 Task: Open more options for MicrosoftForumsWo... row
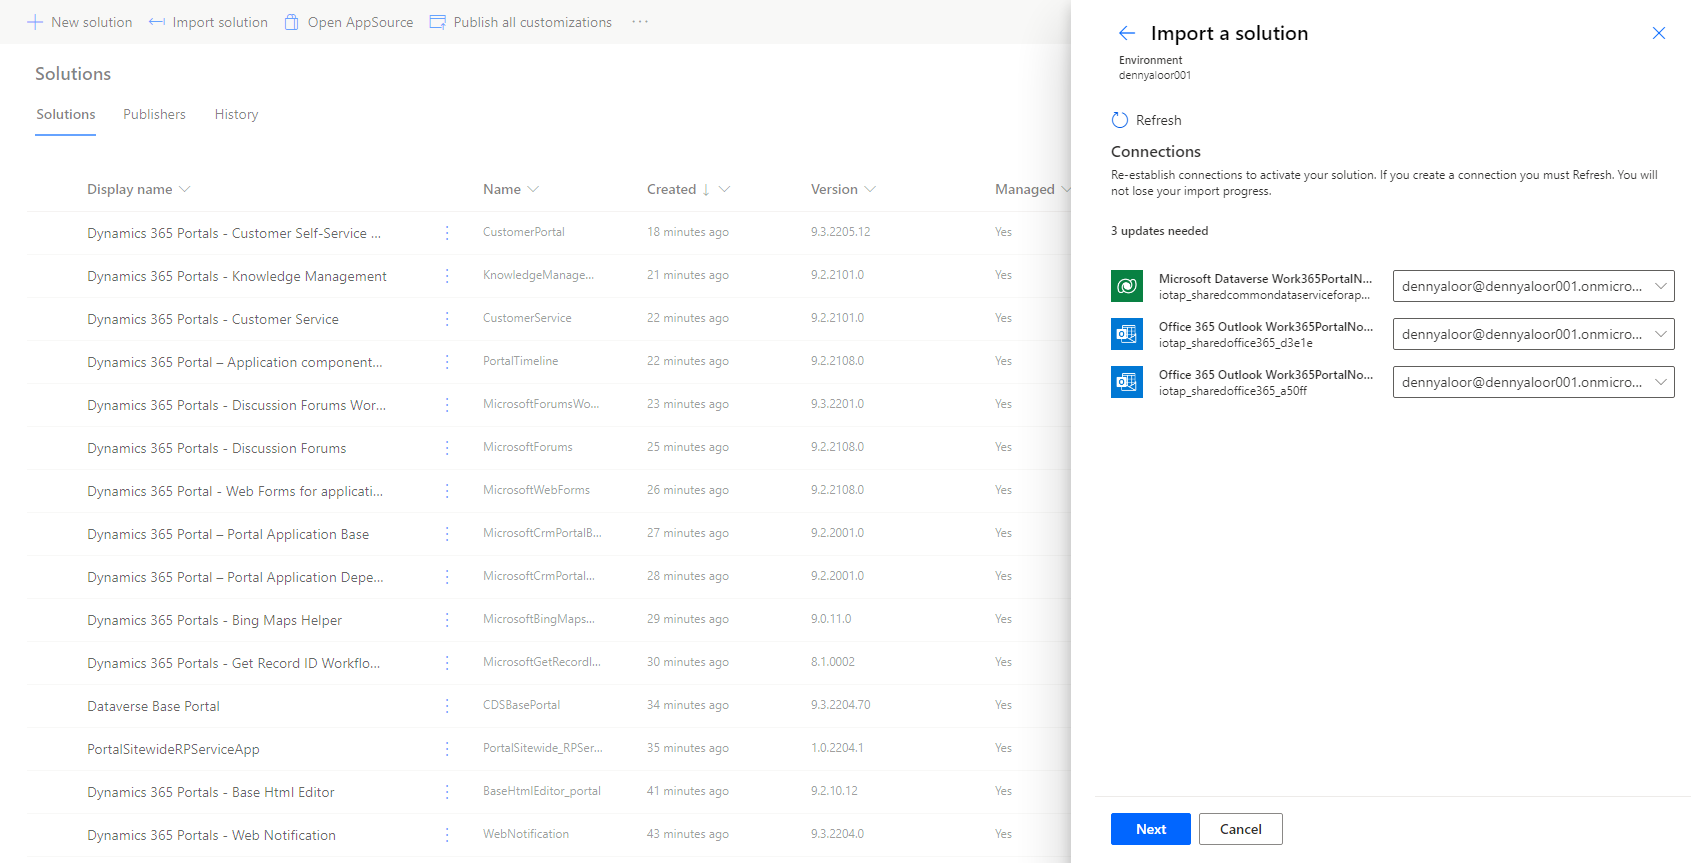(x=447, y=405)
